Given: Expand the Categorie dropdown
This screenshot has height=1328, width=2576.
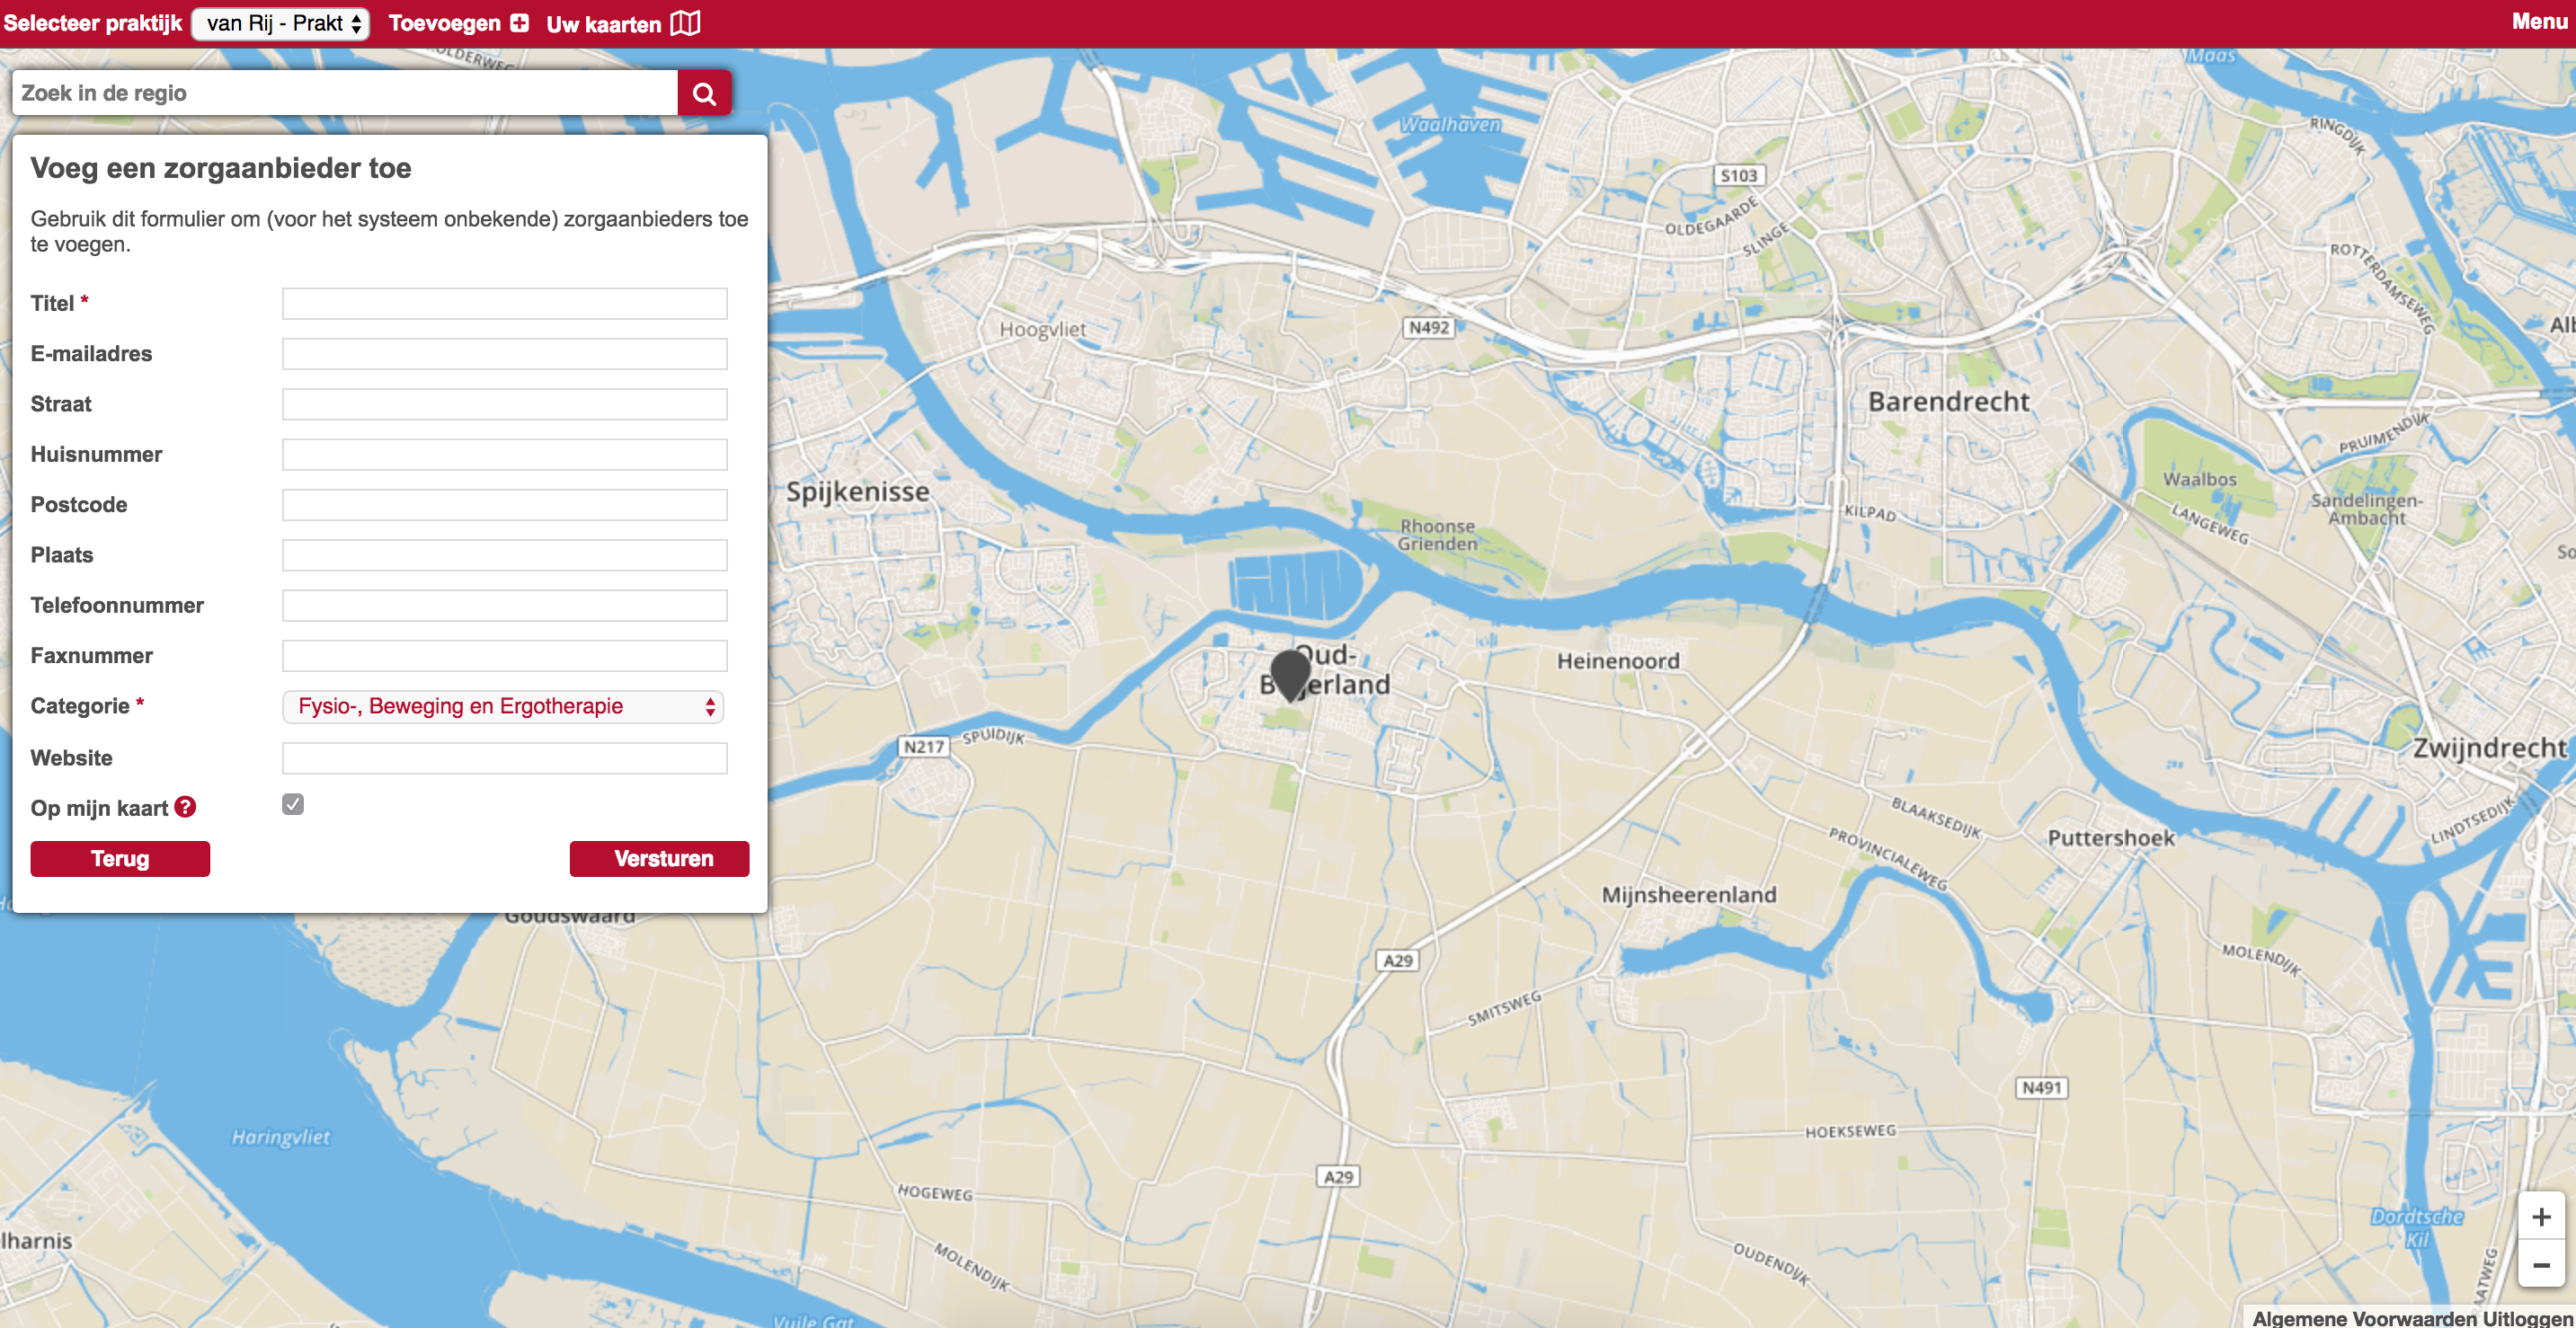Looking at the screenshot, I should pyautogui.click(x=503, y=706).
